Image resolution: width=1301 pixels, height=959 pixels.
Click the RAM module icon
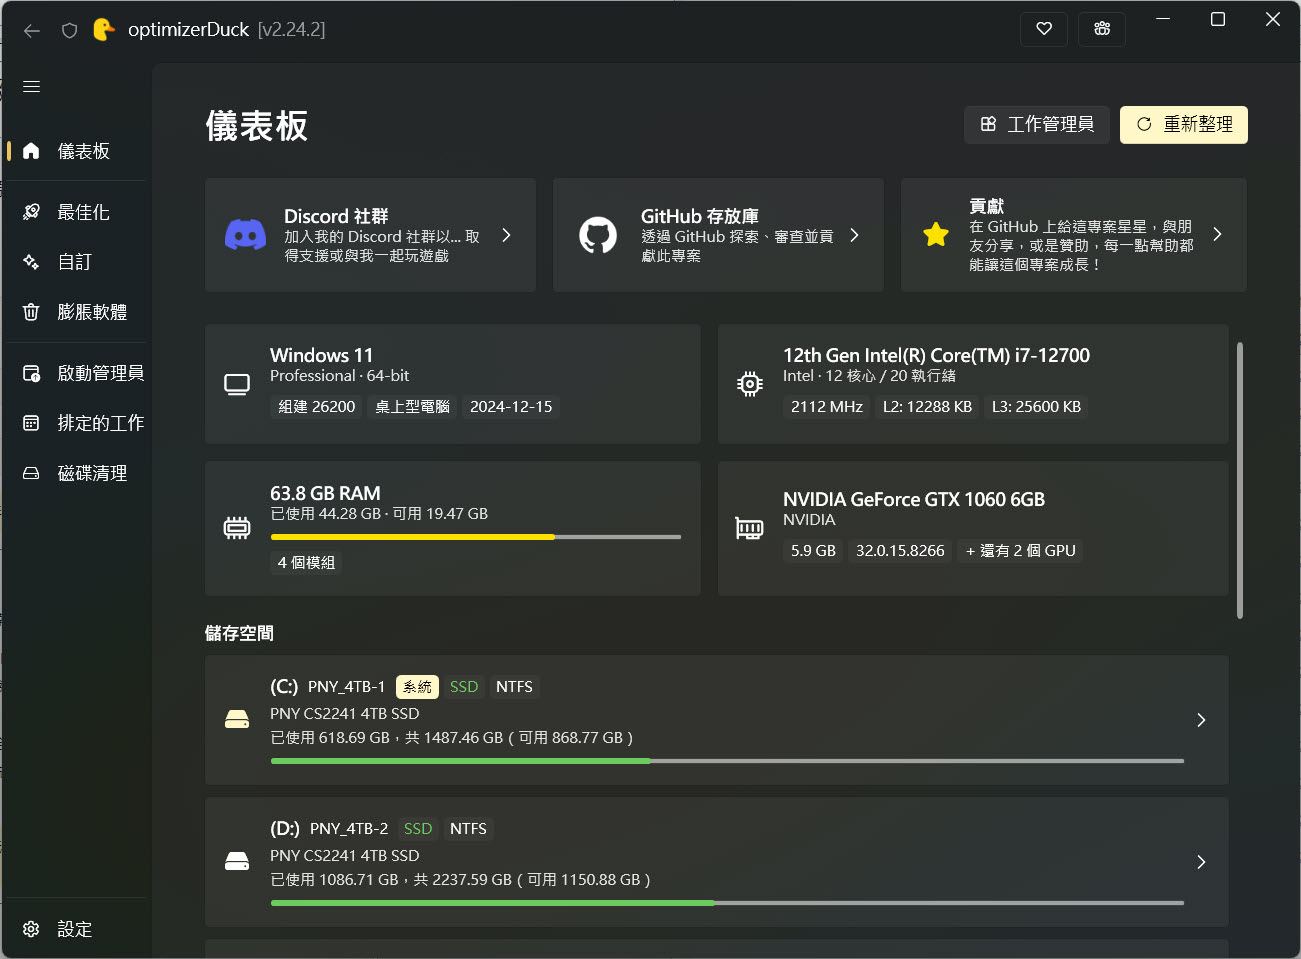(237, 528)
